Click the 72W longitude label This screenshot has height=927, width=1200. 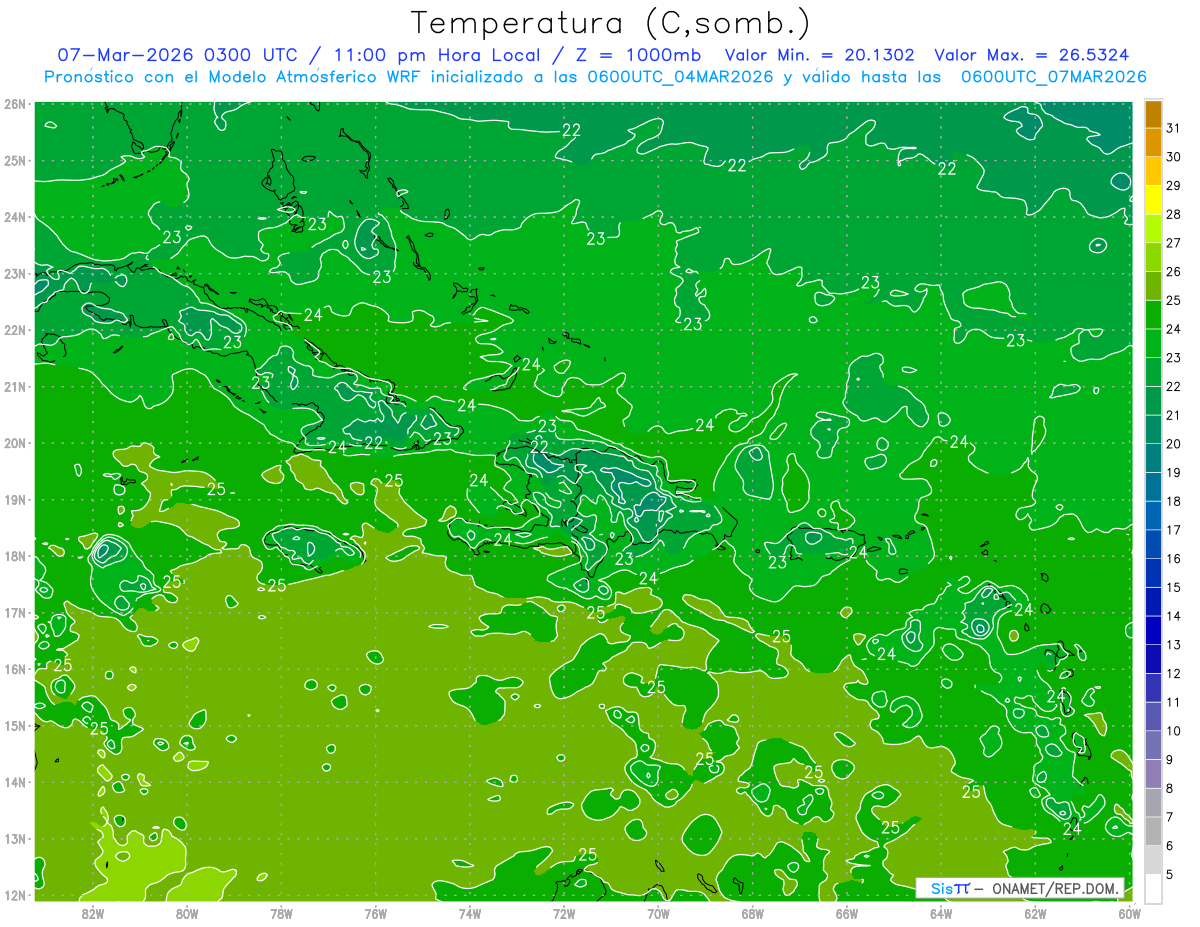click(x=564, y=913)
